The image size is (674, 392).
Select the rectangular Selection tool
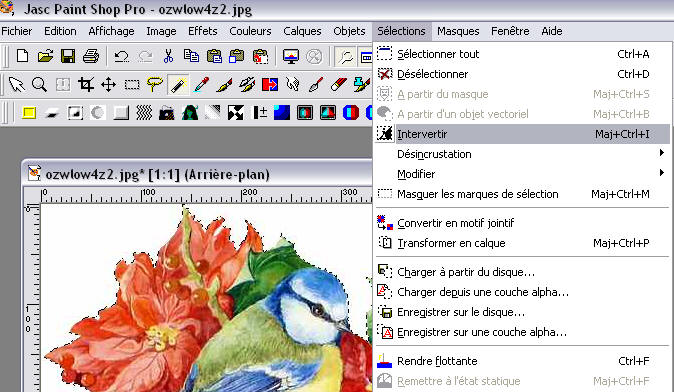[x=132, y=85]
